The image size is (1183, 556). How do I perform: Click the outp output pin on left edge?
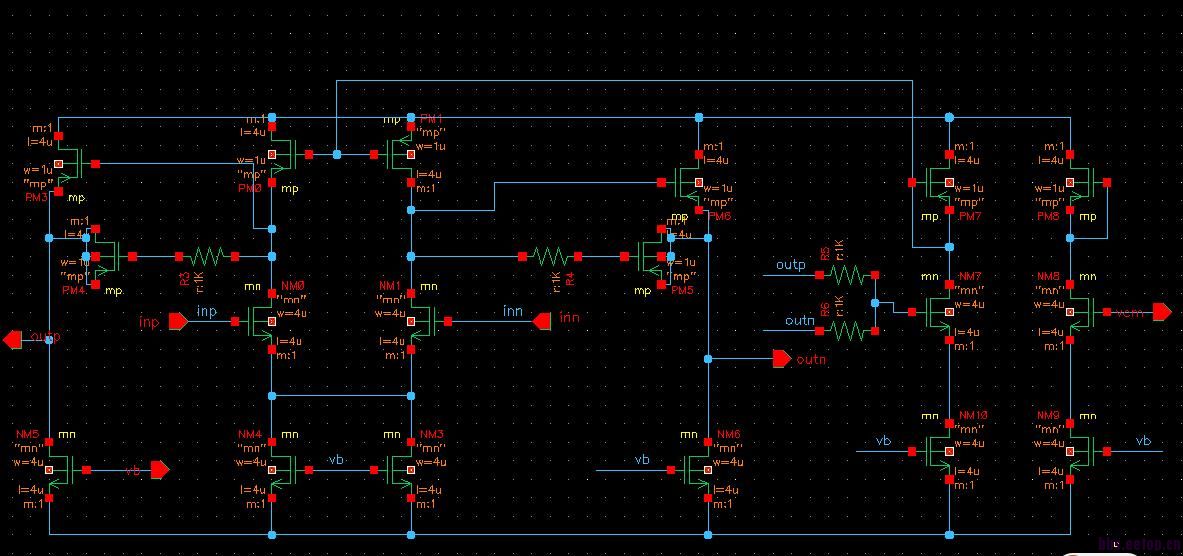(x=13, y=339)
